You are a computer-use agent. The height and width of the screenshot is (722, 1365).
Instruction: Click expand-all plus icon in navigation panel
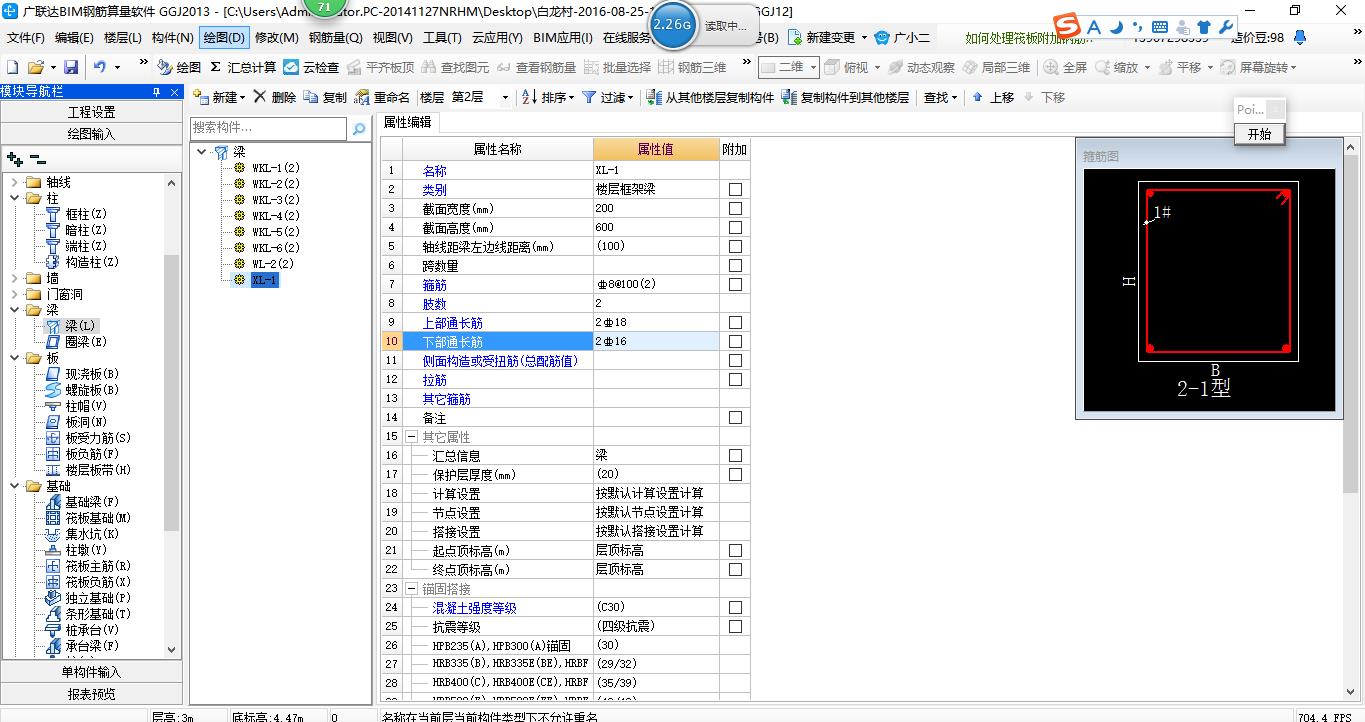[x=15, y=159]
